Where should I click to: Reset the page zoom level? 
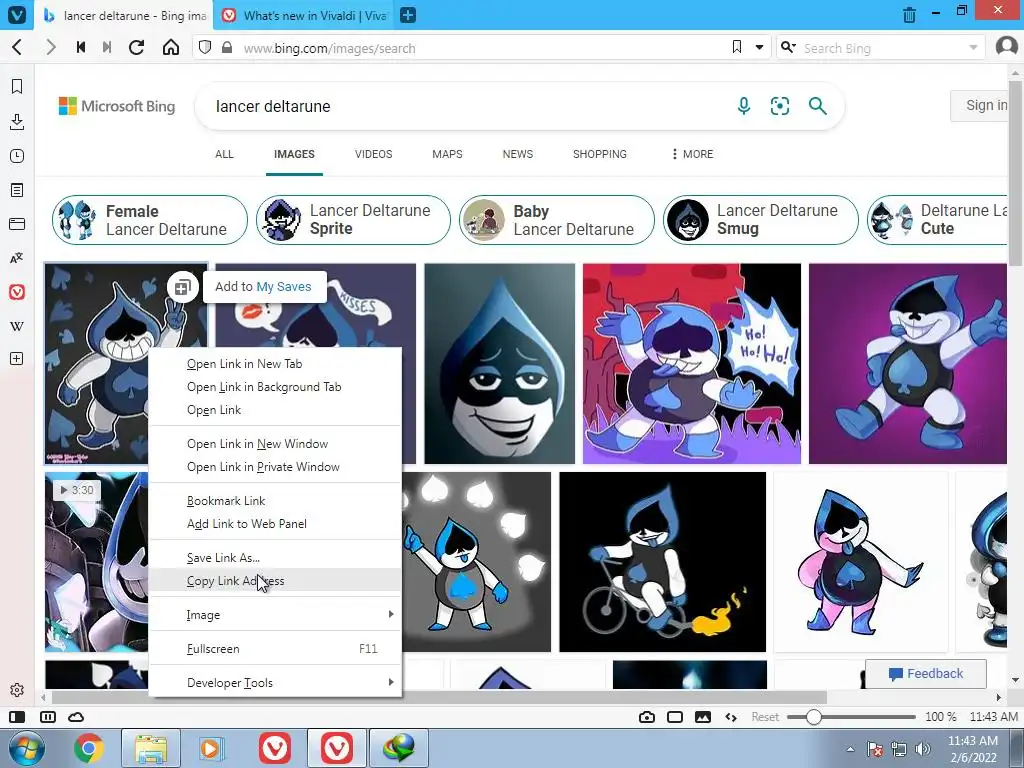(765, 717)
